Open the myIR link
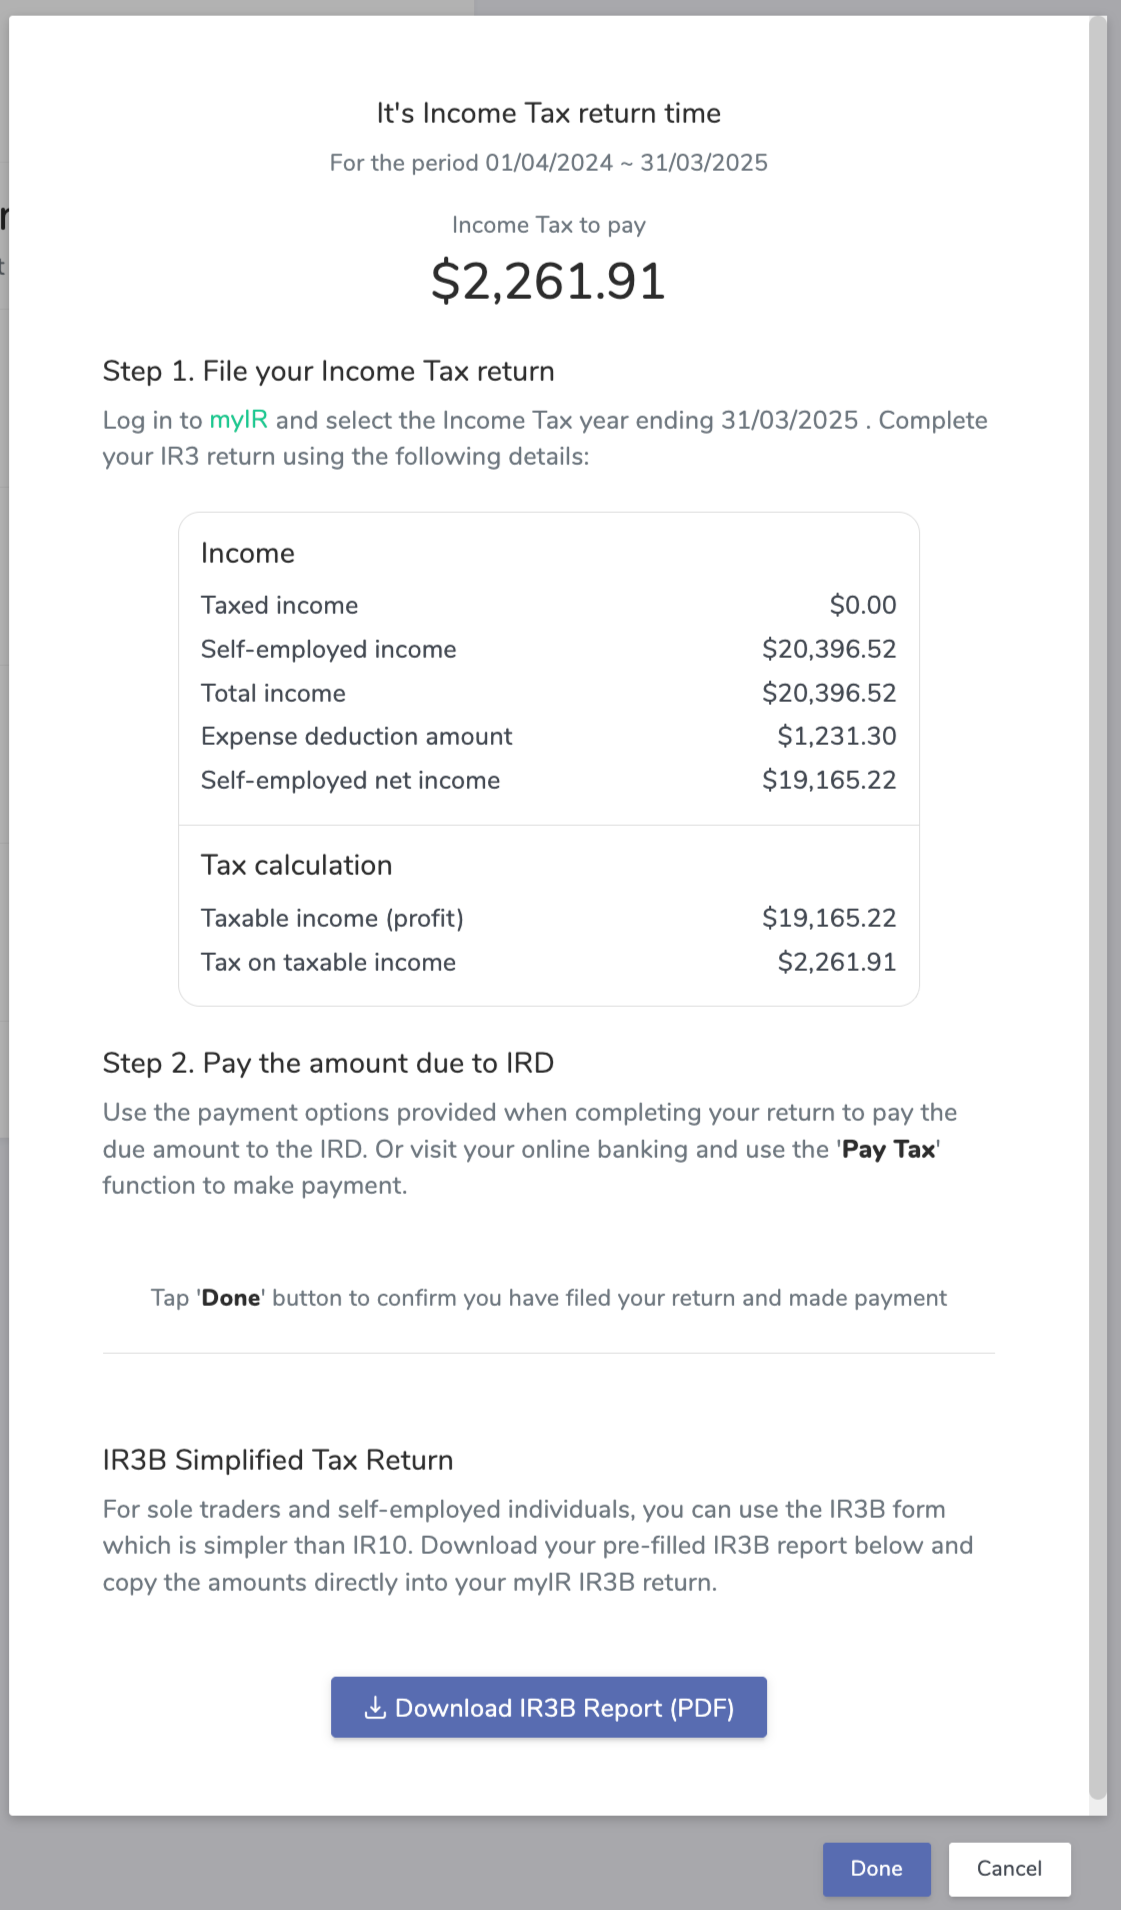This screenshot has height=1910, width=1121. 238,420
